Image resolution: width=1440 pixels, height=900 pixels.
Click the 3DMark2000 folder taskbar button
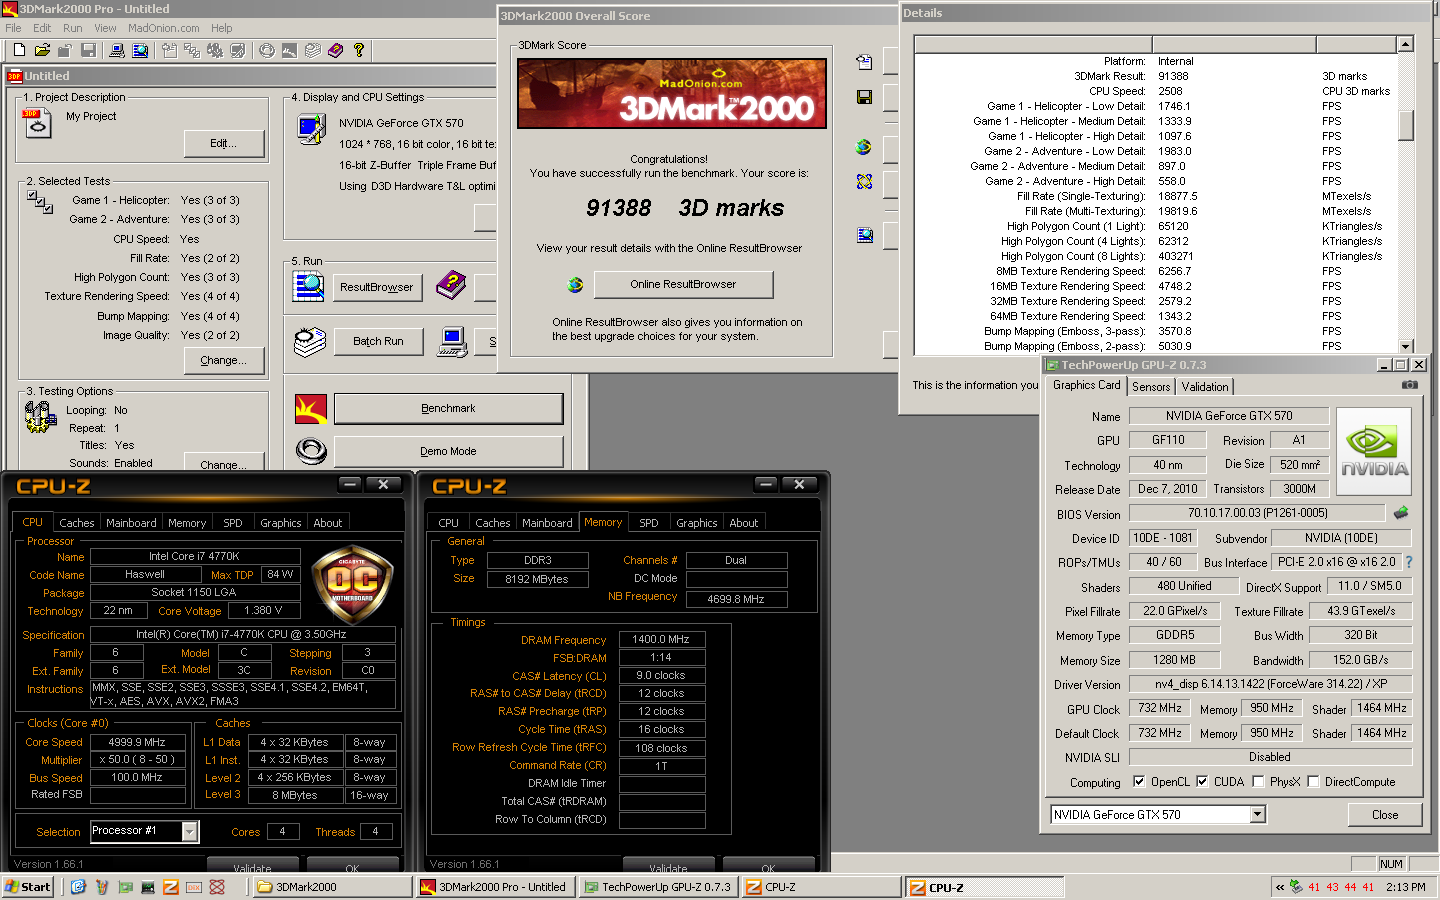333,887
